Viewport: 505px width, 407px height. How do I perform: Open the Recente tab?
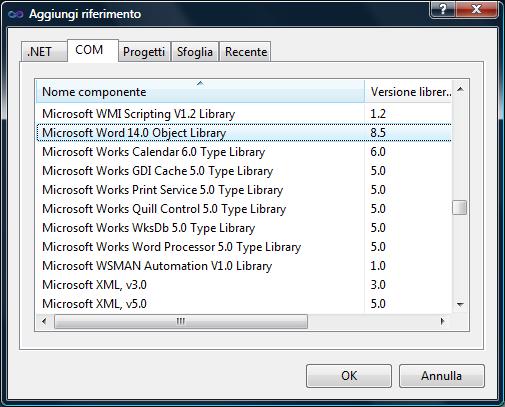coord(246,52)
